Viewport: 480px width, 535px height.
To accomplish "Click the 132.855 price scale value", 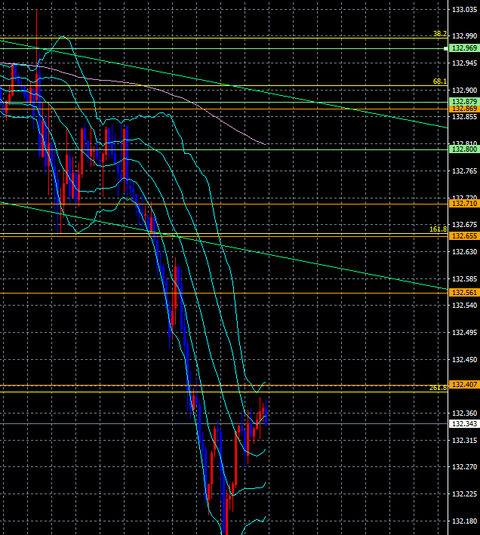I will click(465, 117).
